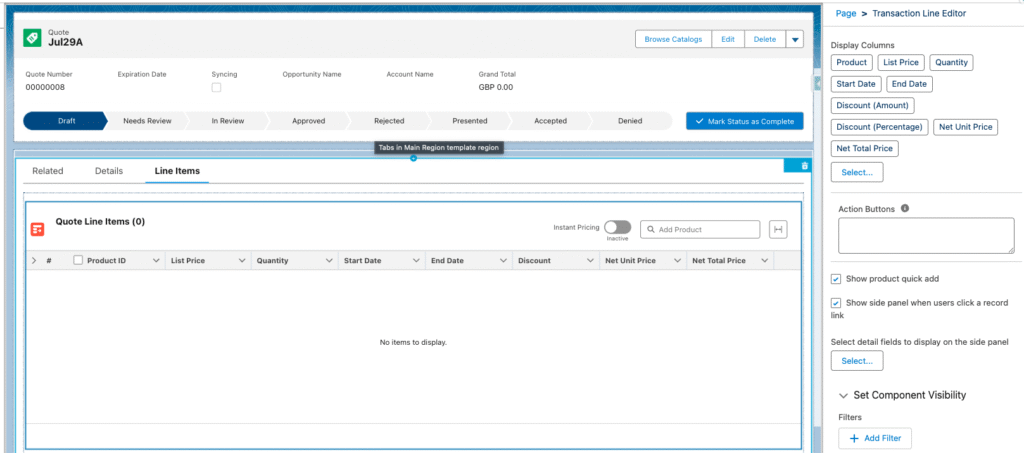Delete component using the trash icon
This screenshot has height=453, width=1024.
point(804,165)
